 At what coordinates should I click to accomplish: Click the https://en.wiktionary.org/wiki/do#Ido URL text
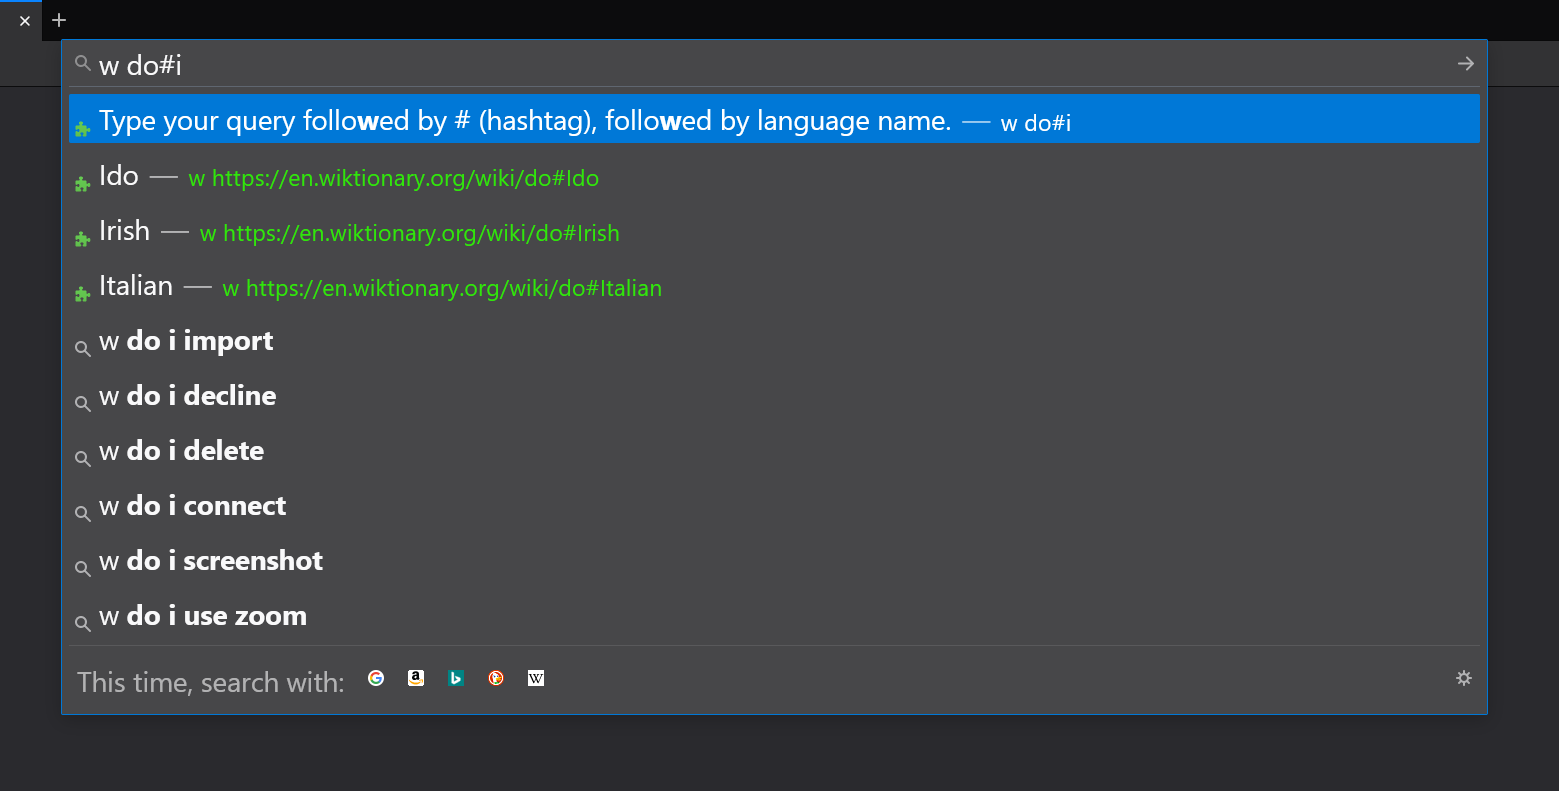tap(405, 179)
